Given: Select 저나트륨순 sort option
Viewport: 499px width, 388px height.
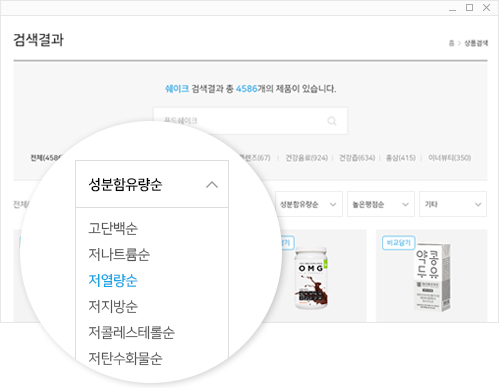Looking at the screenshot, I should coord(119,254).
